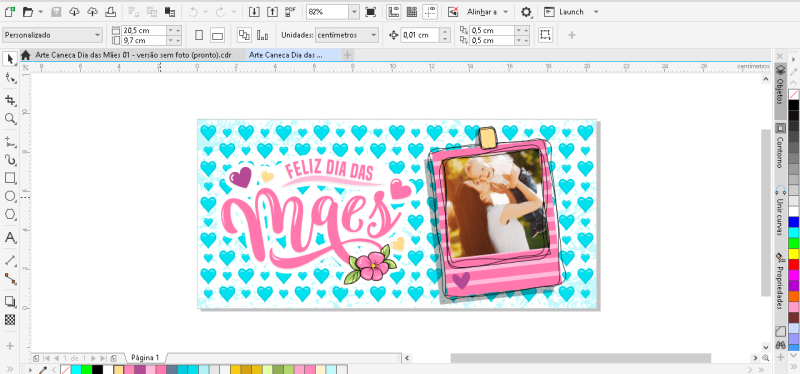Expand the Launch dropdown
The image size is (800, 374).
596,12
